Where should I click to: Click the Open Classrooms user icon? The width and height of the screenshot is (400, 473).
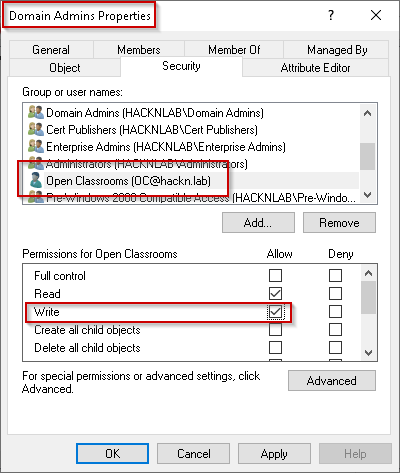coord(36,181)
